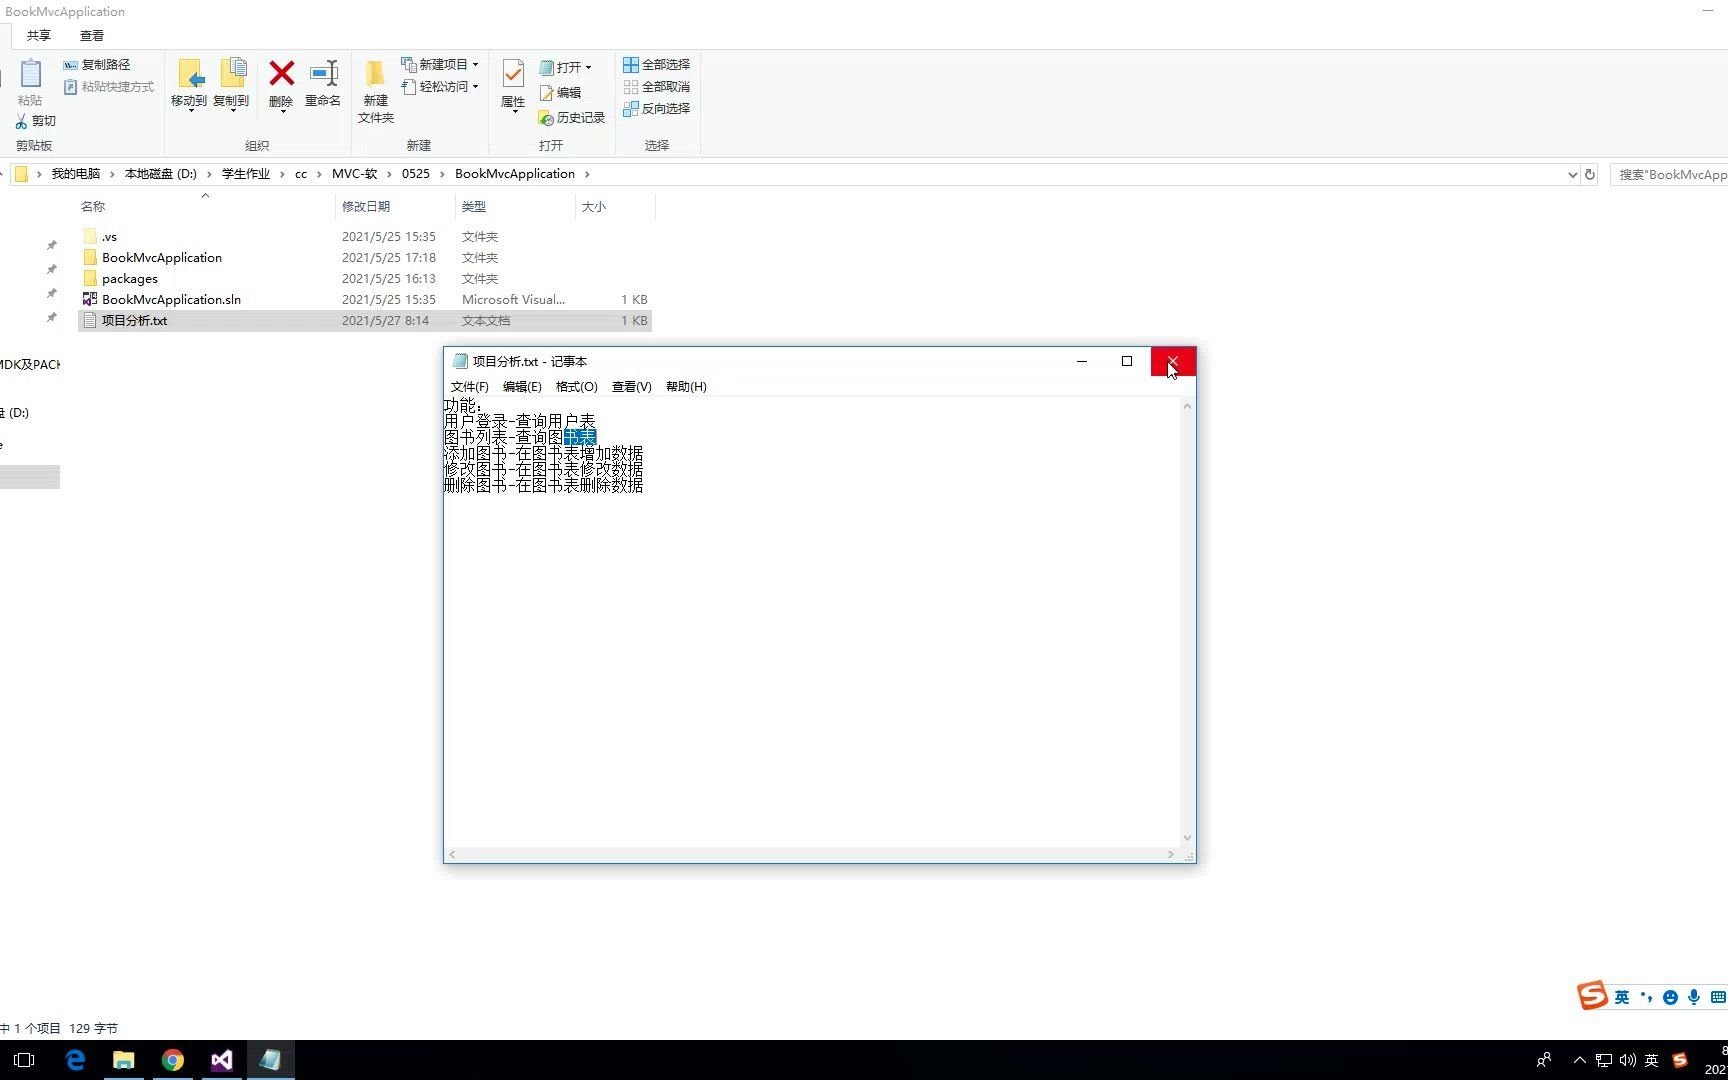Select the 项目分析.txt file
Image resolution: width=1728 pixels, height=1080 pixels.
365,321
